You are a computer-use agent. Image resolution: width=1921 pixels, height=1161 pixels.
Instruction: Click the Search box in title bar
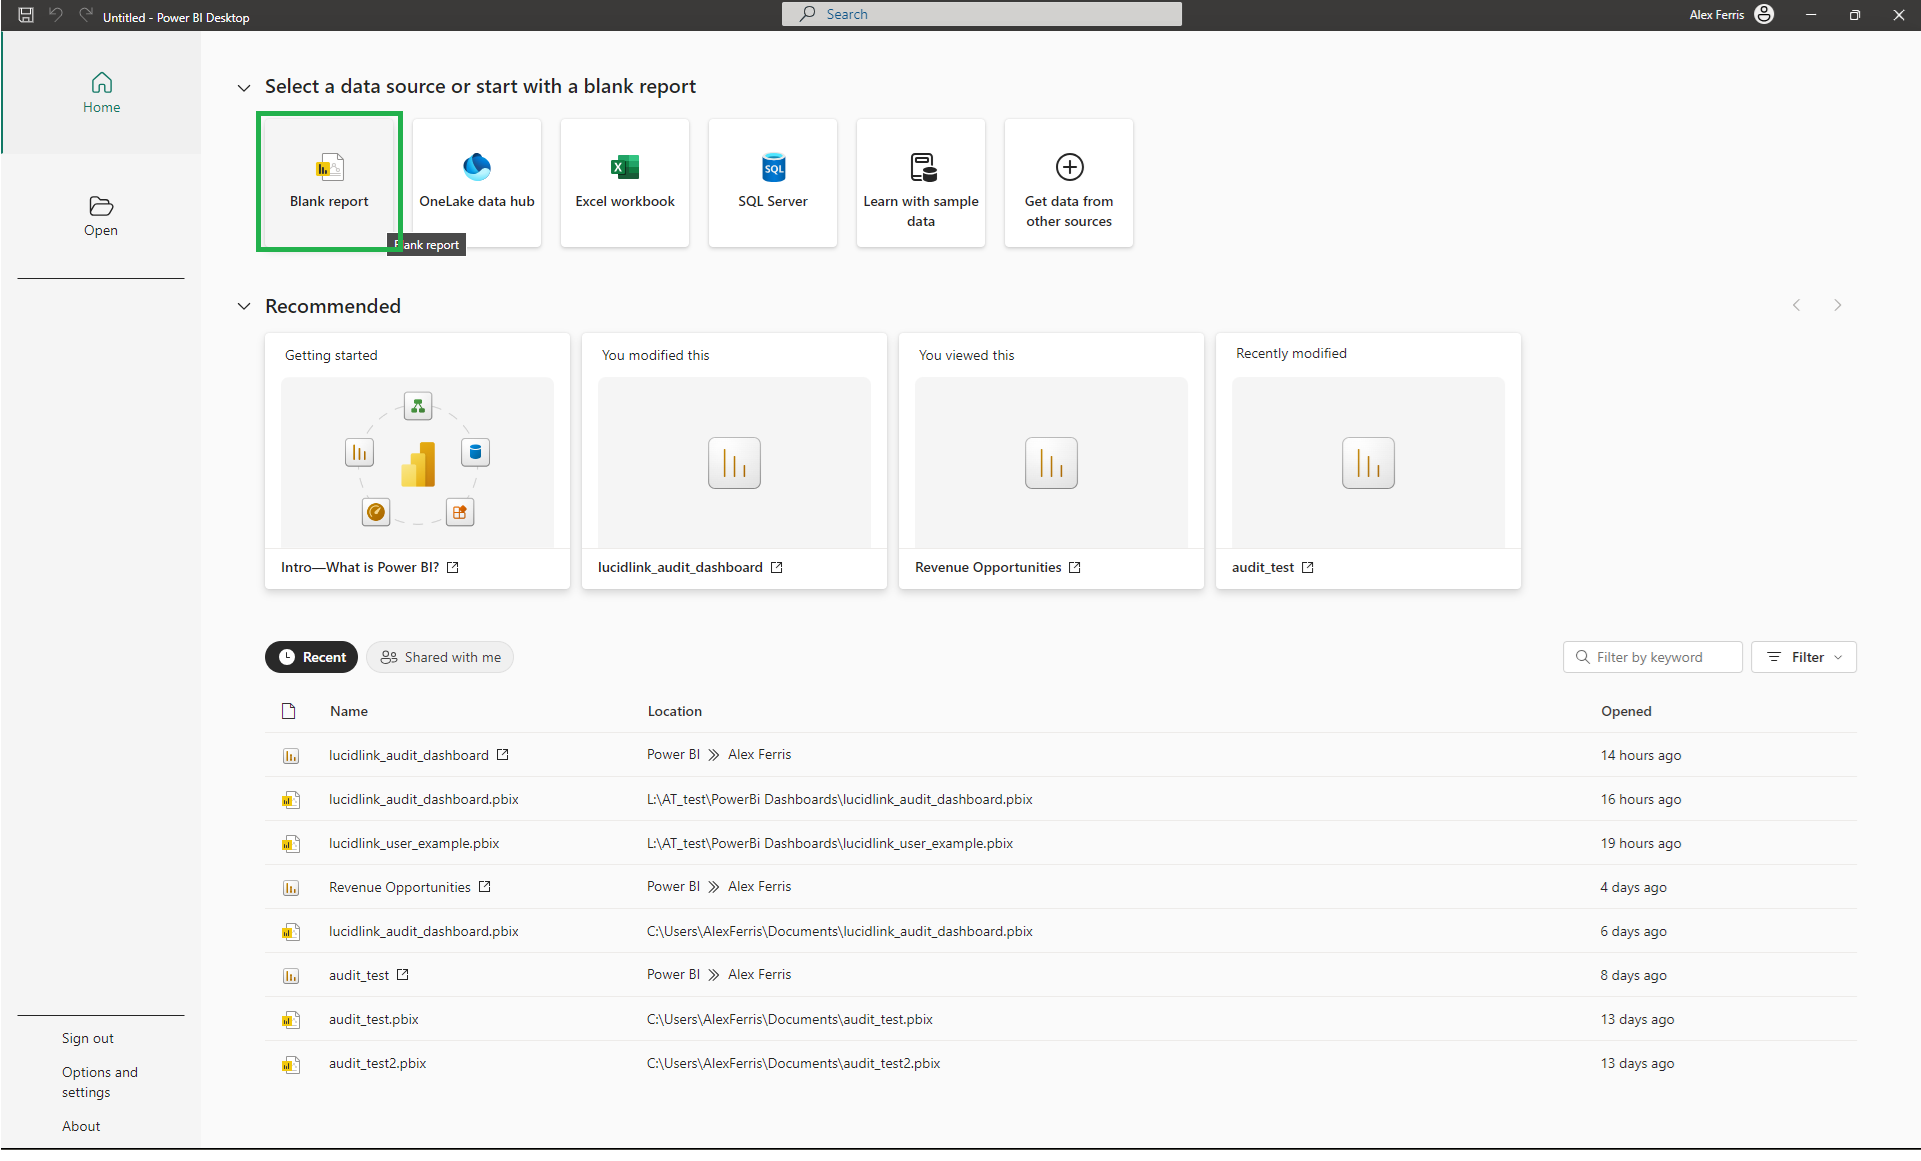[x=982, y=14]
